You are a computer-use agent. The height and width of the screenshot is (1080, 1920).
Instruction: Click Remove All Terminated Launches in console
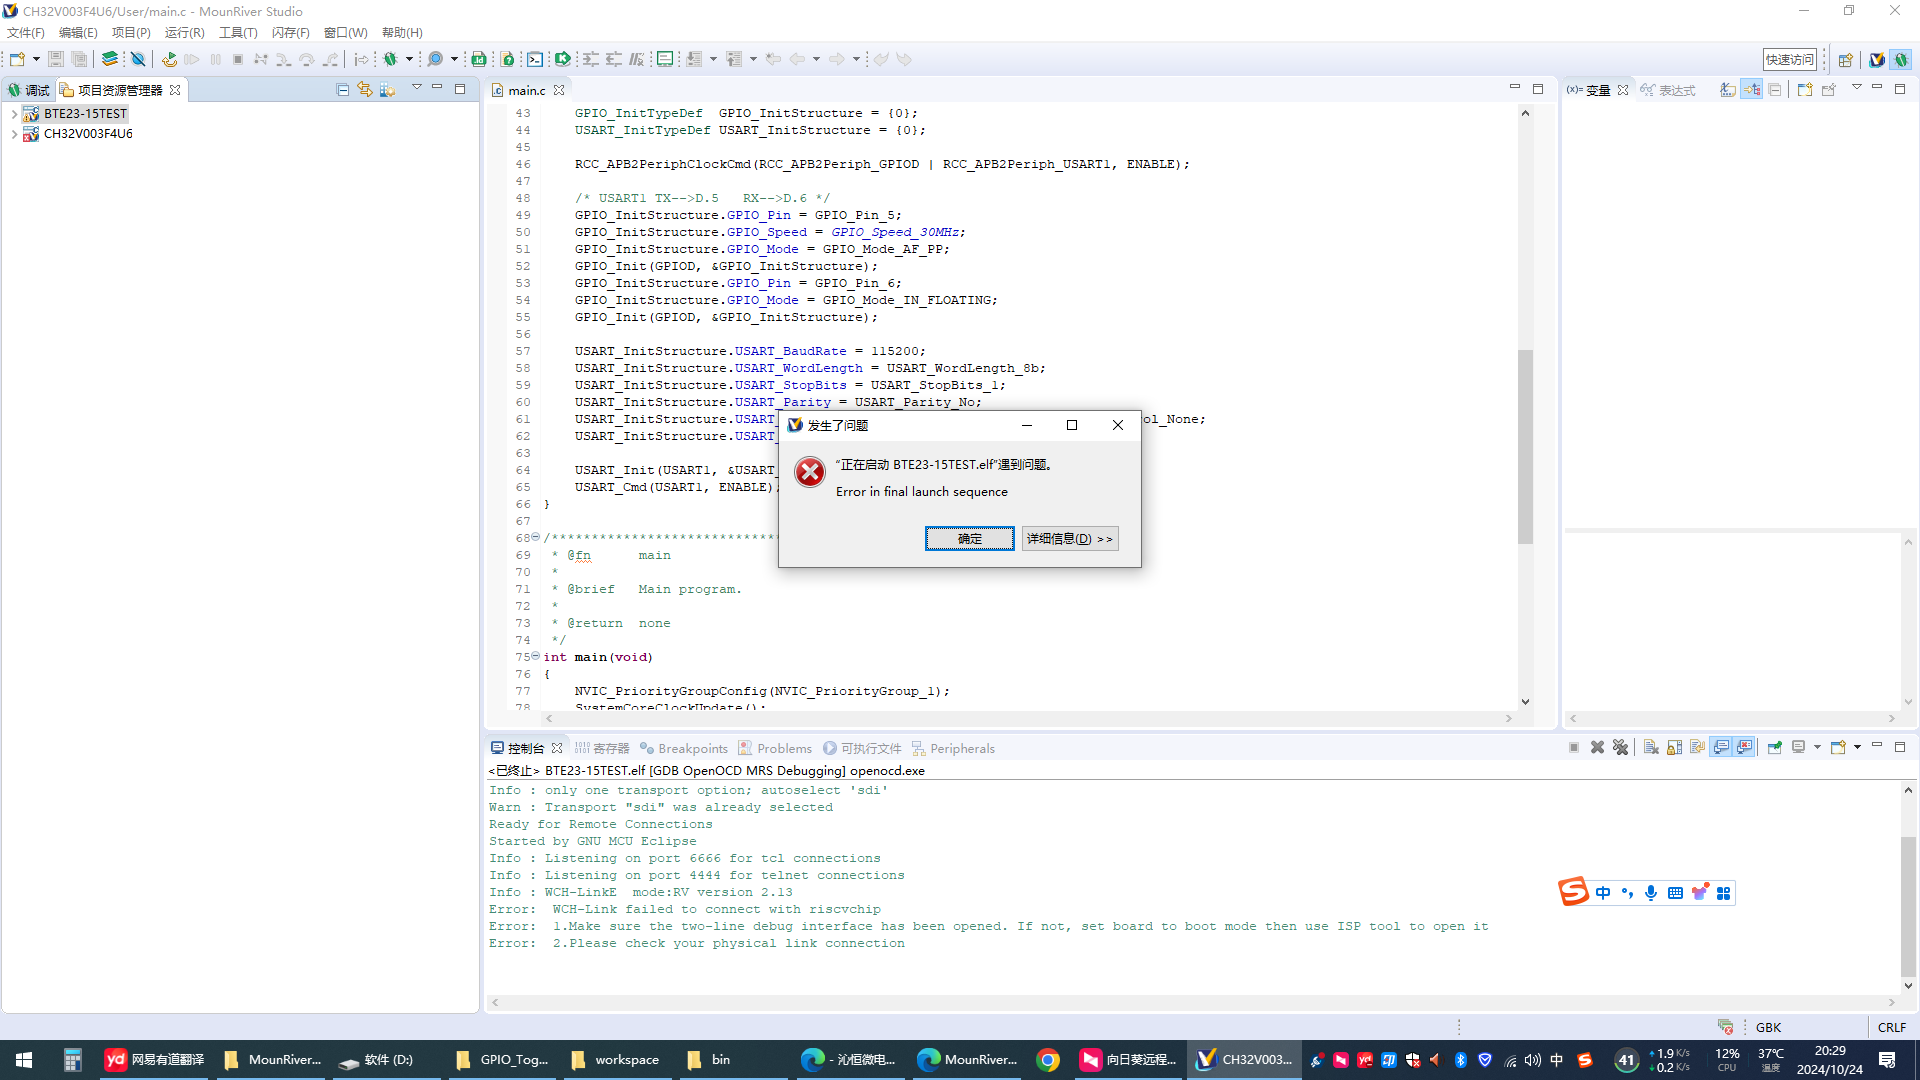click(x=1621, y=748)
